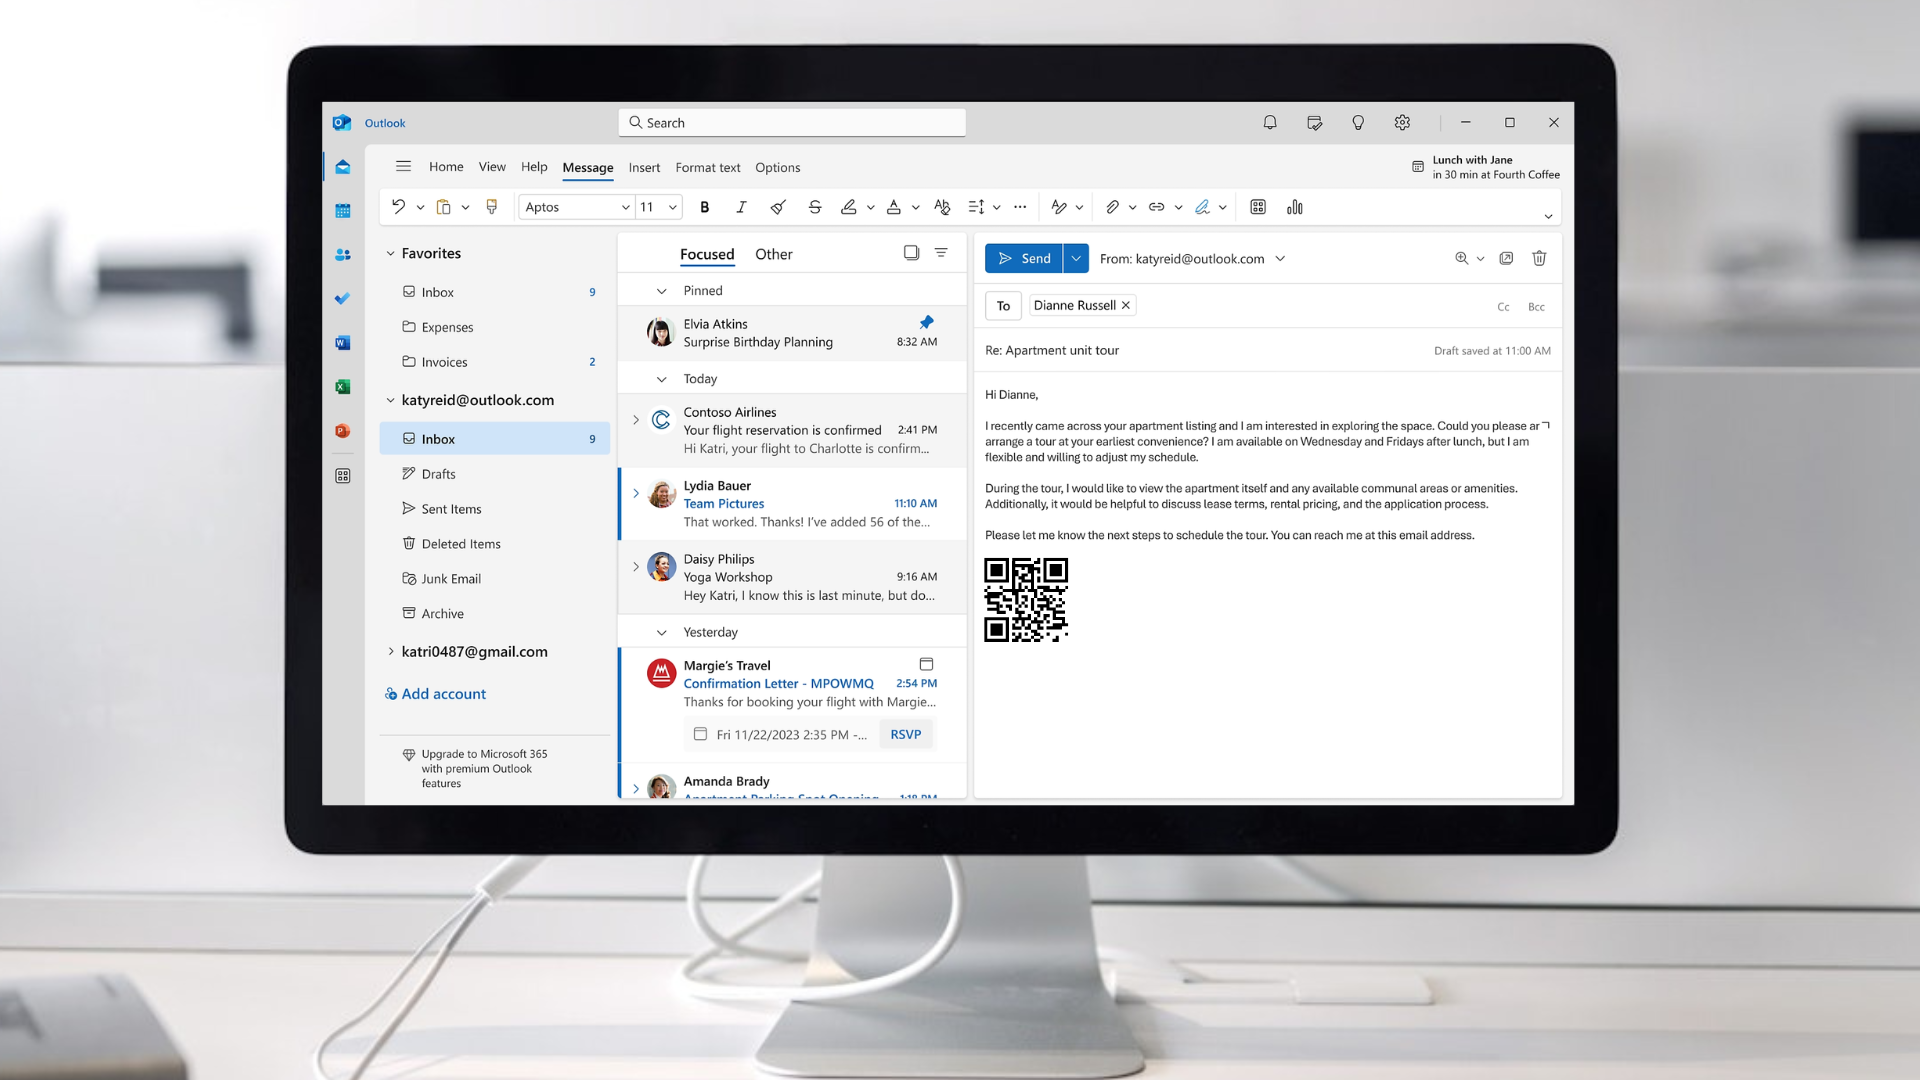
Task: Open the Home ribbon tab
Action: pyautogui.click(x=446, y=167)
